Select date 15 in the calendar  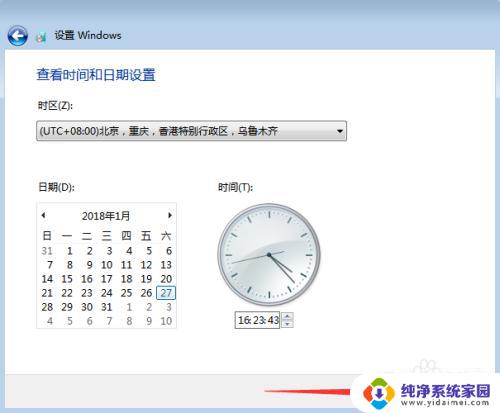tap(67, 279)
